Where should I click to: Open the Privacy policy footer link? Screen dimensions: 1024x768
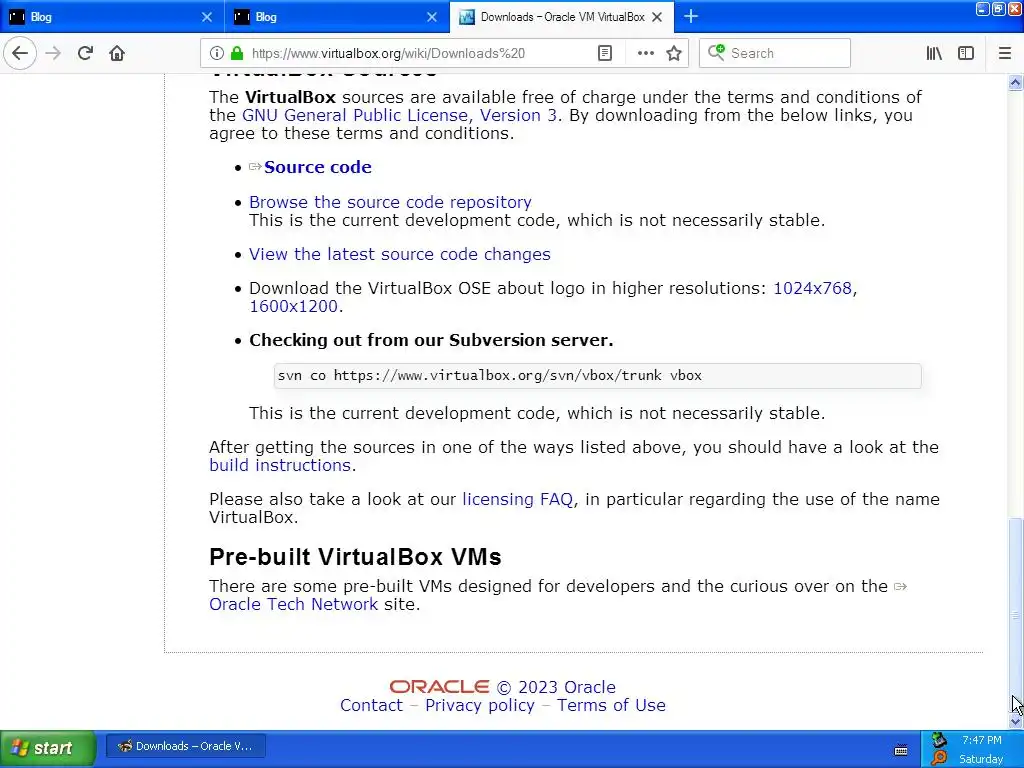coord(480,705)
